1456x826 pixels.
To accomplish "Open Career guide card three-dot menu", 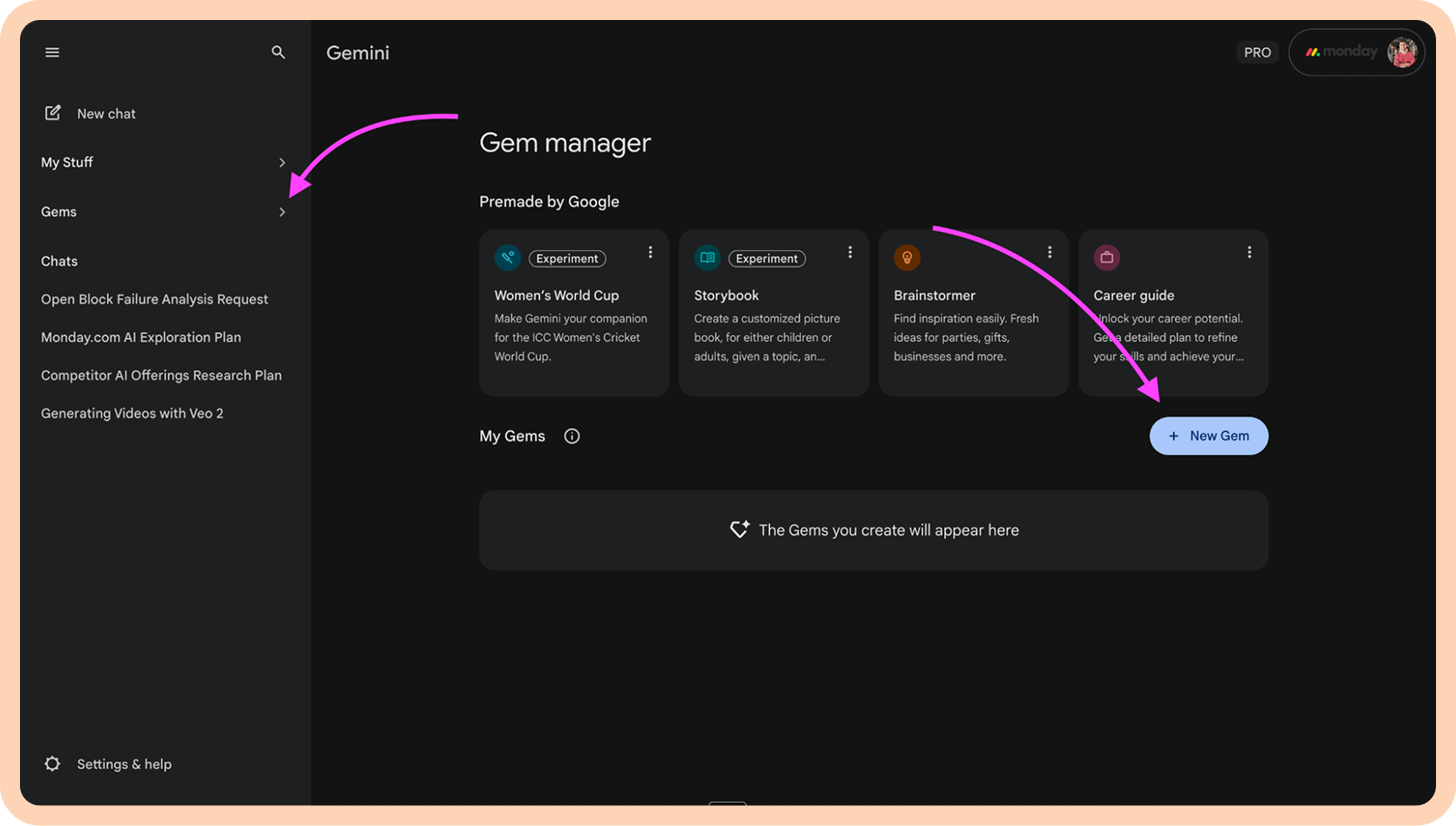I will pos(1249,252).
